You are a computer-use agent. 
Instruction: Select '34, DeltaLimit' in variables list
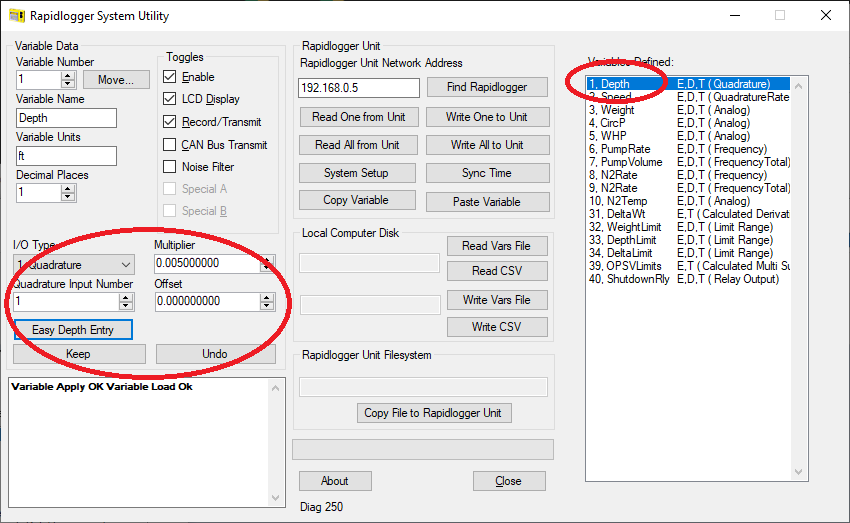click(x=688, y=253)
